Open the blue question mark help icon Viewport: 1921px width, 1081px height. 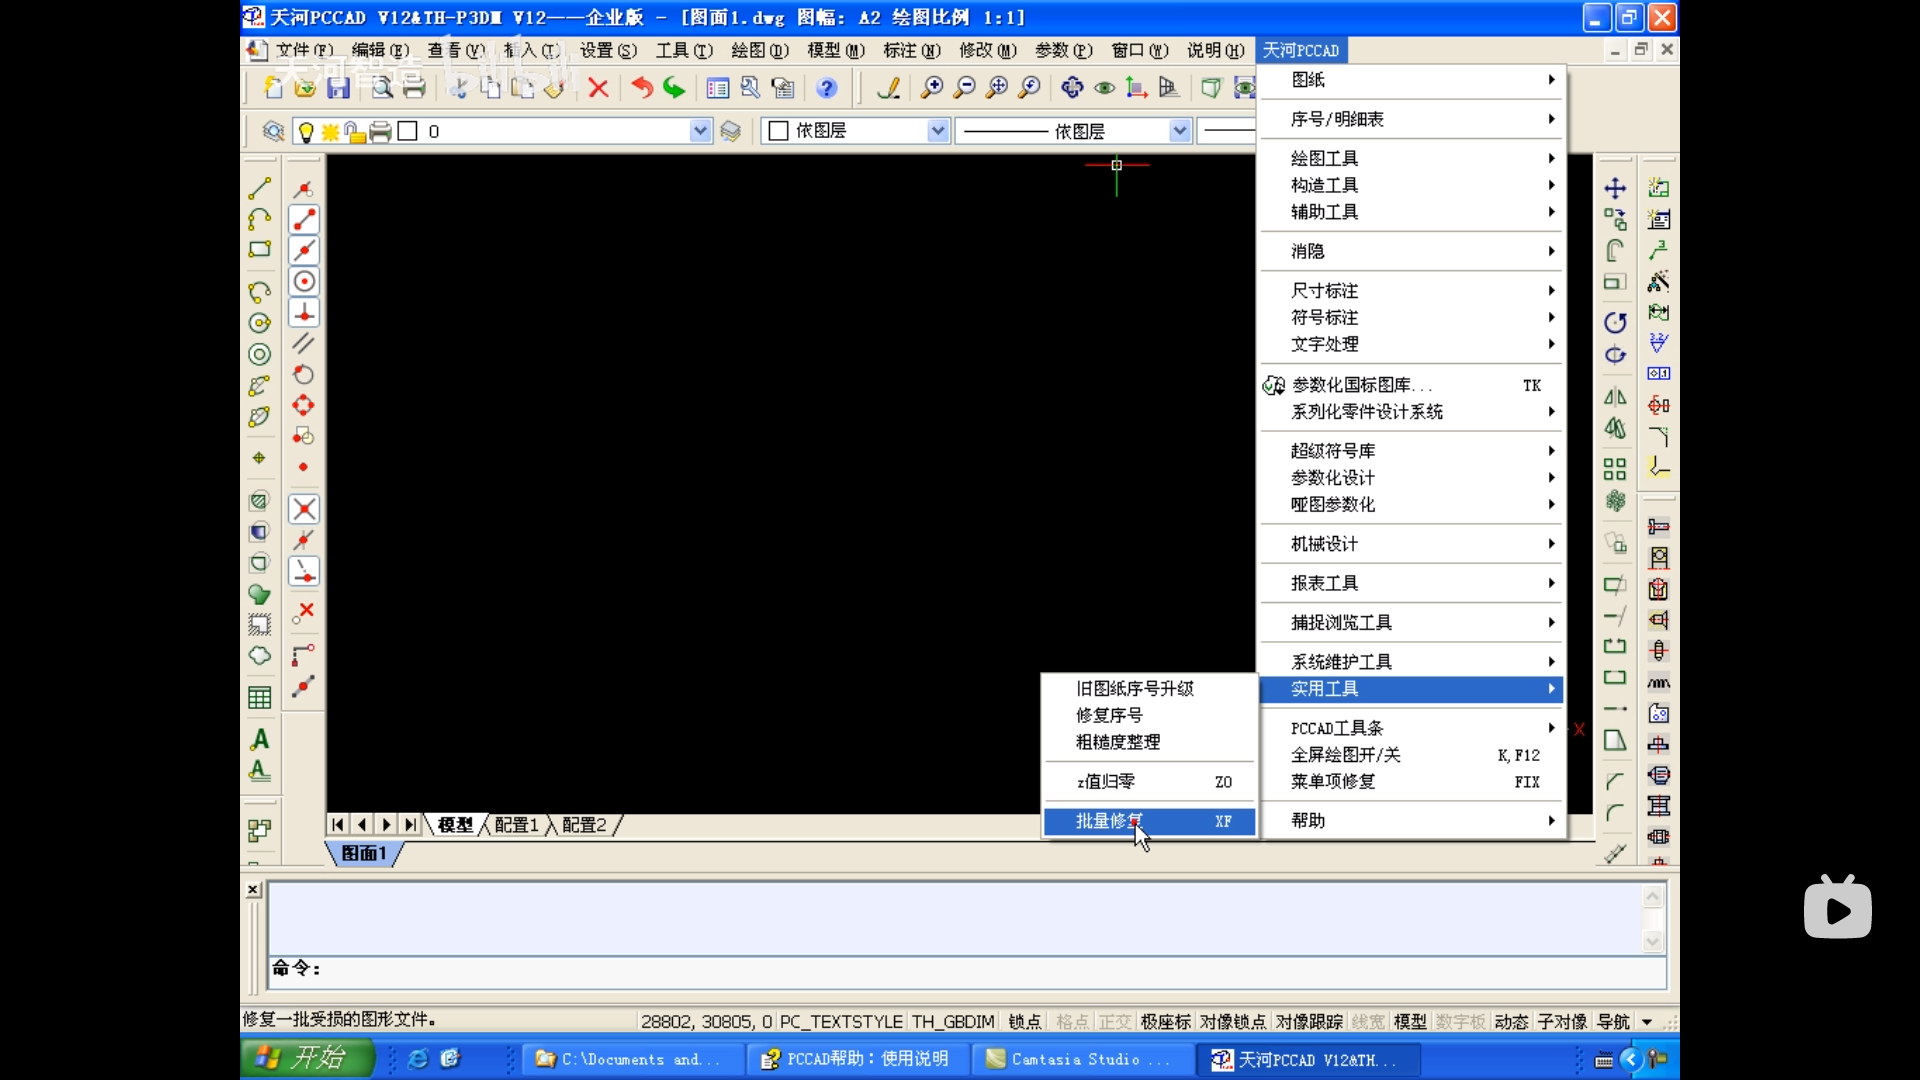pos(827,88)
